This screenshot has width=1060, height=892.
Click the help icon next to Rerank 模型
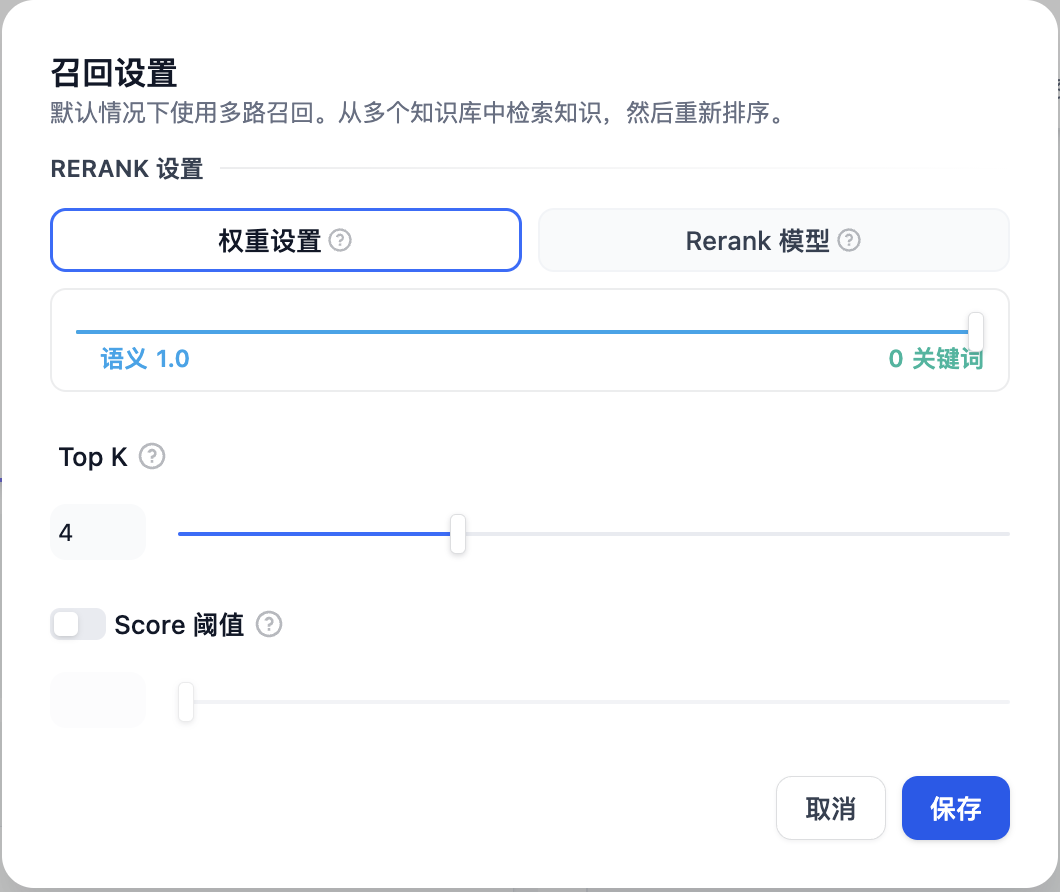click(849, 241)
